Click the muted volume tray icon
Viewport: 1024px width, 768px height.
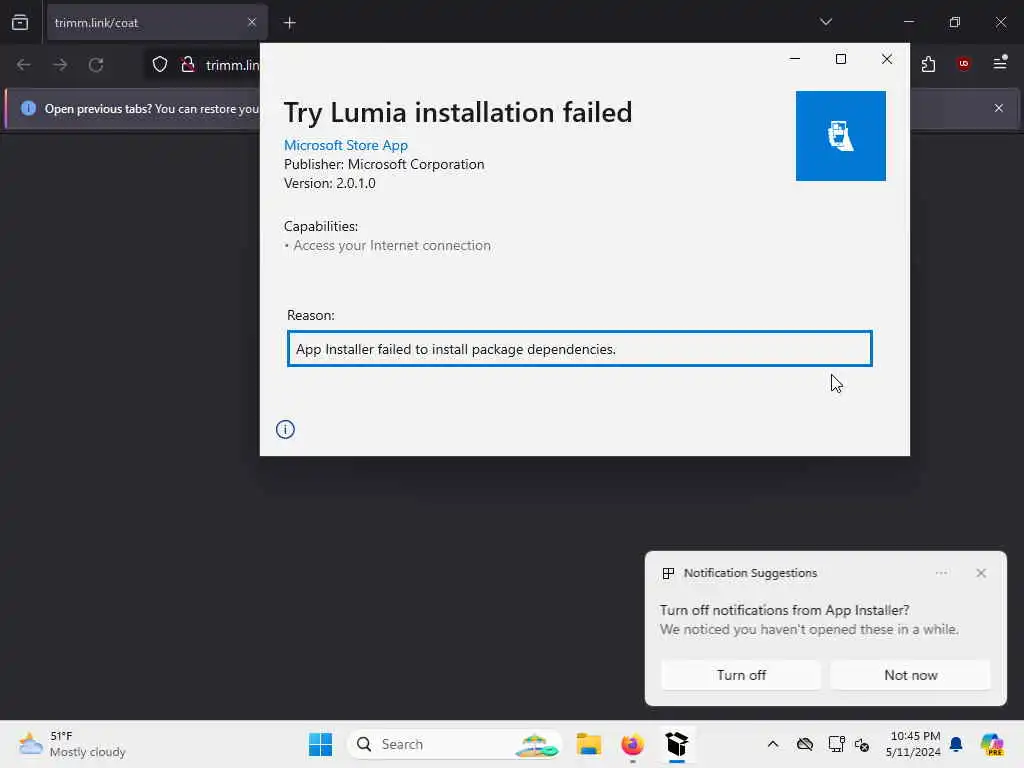(861, 744)
